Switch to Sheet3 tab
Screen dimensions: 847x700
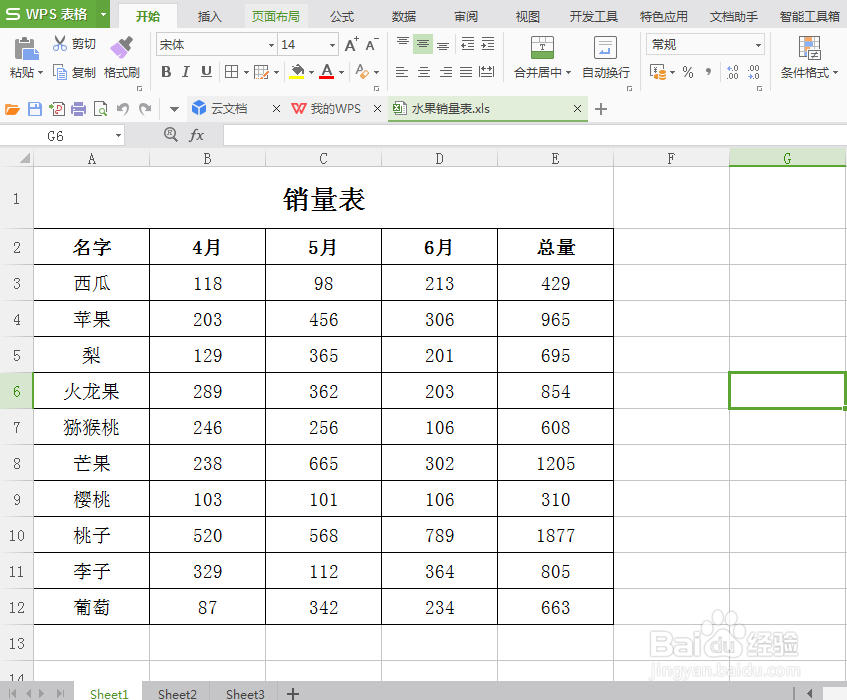(245, 694)
